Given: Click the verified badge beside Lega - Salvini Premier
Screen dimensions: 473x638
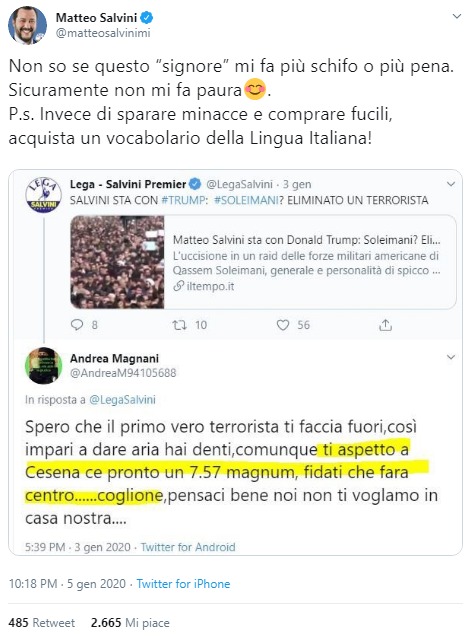Looking at the screenshot, I should pos(196,184).
